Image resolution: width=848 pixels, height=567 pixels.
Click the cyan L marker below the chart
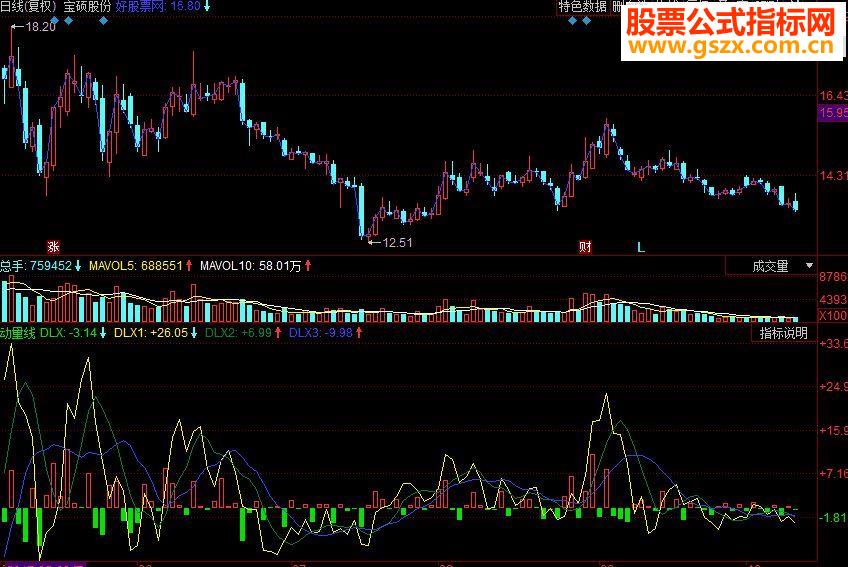641,247
